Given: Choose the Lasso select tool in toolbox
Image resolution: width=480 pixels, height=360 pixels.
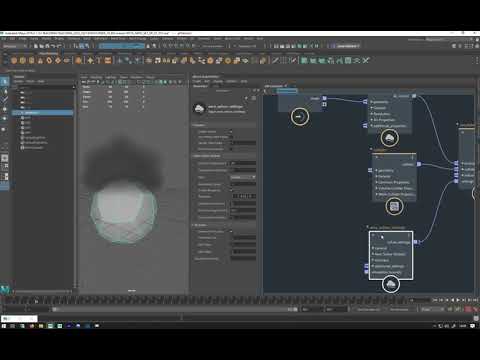Looking at the screenshot, I should point(5,91).
